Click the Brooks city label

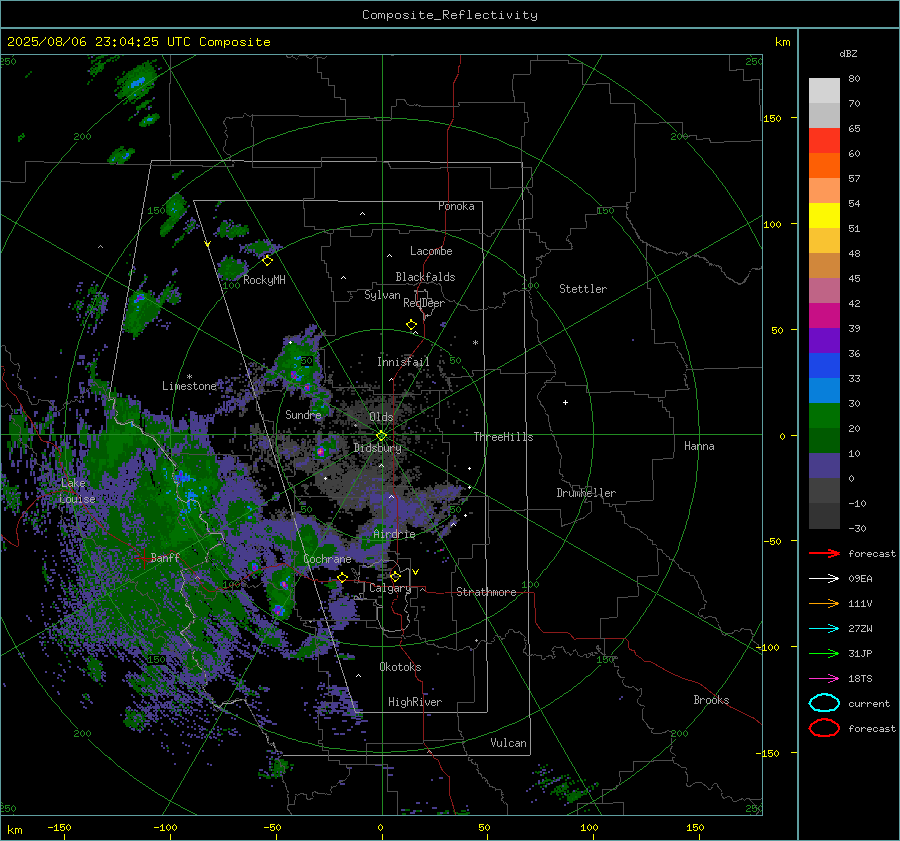711,700
